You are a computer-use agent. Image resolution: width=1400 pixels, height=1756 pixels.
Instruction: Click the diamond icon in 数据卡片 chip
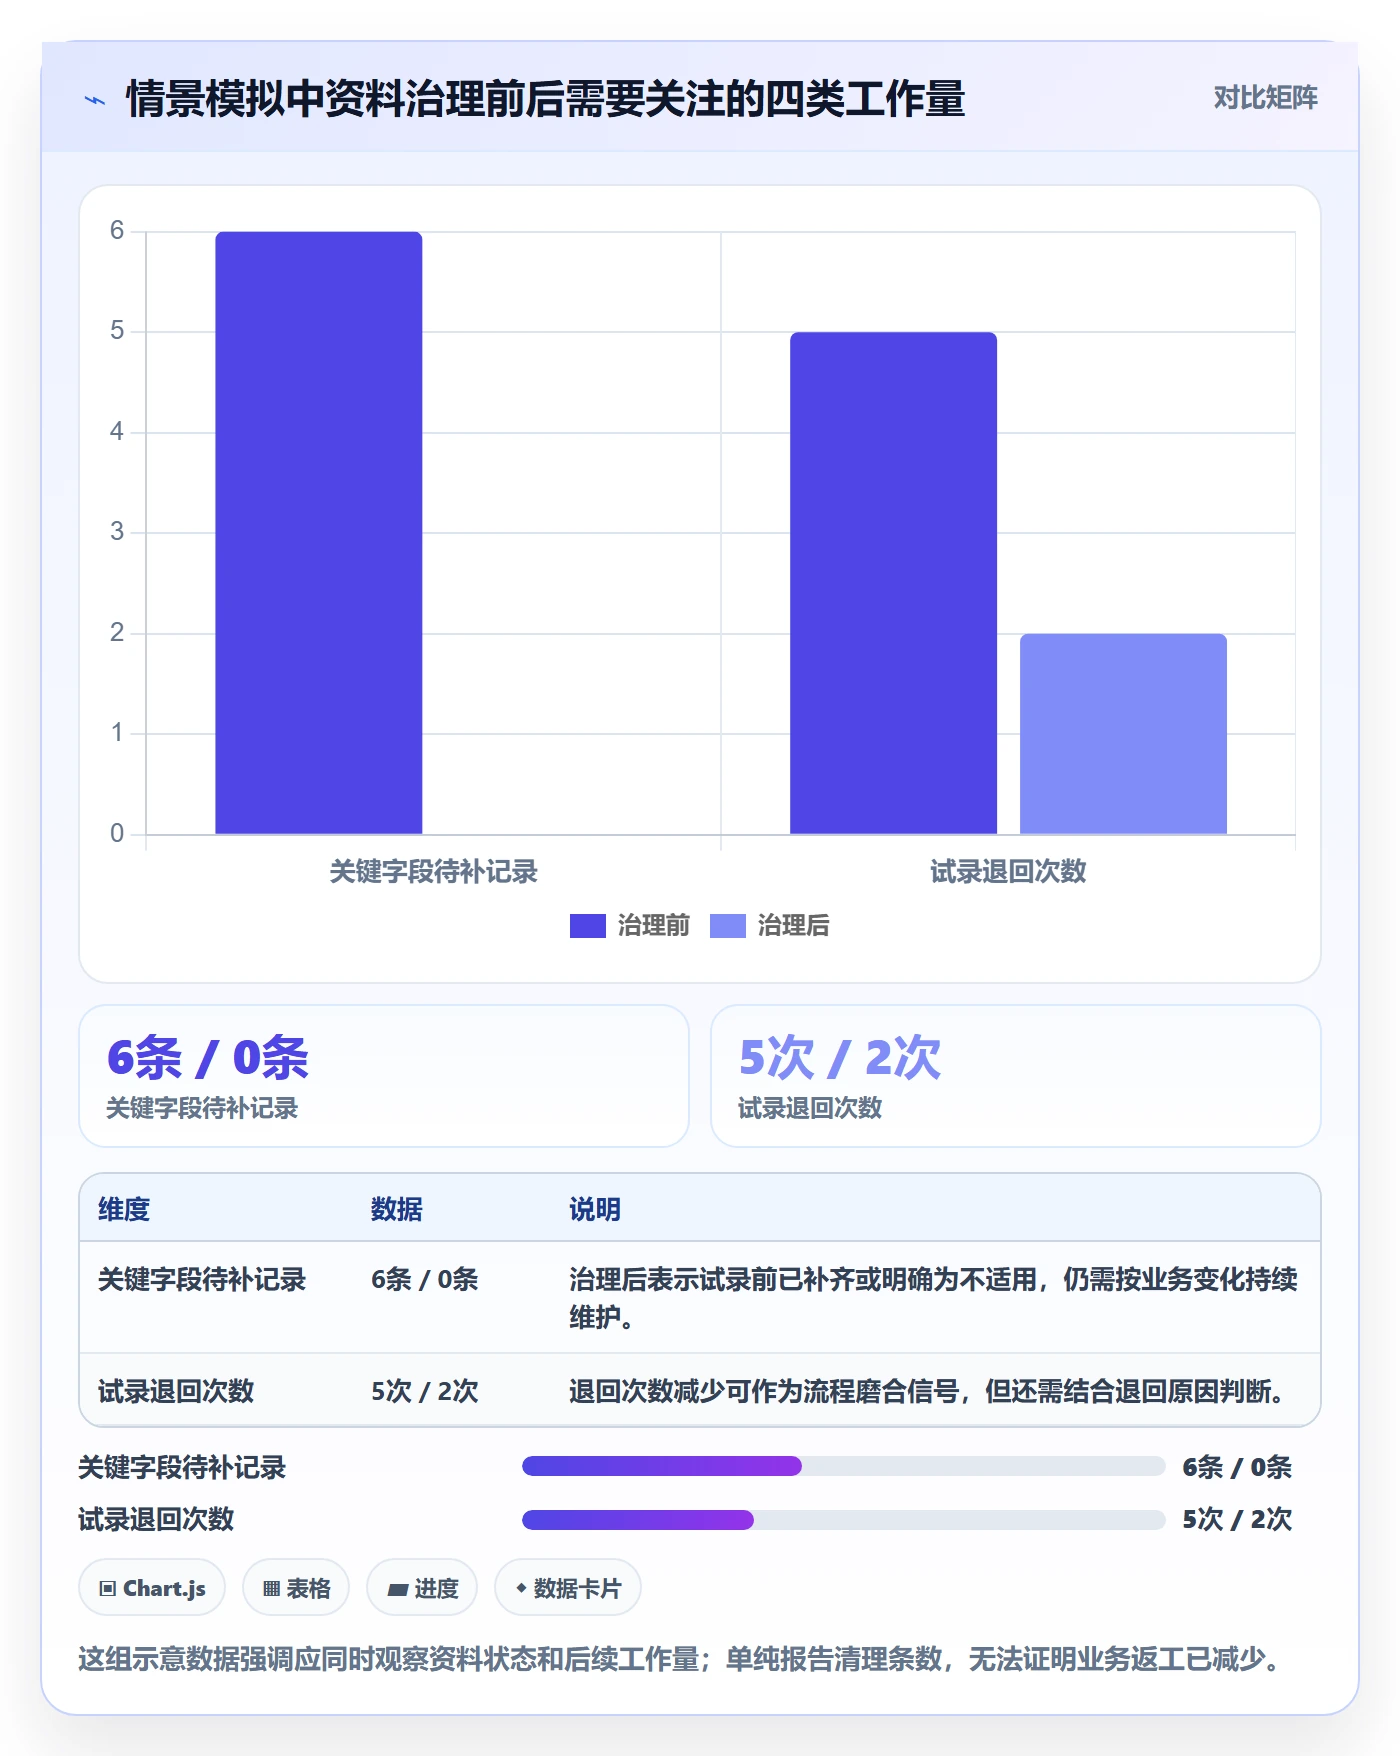pos(521,1587)
